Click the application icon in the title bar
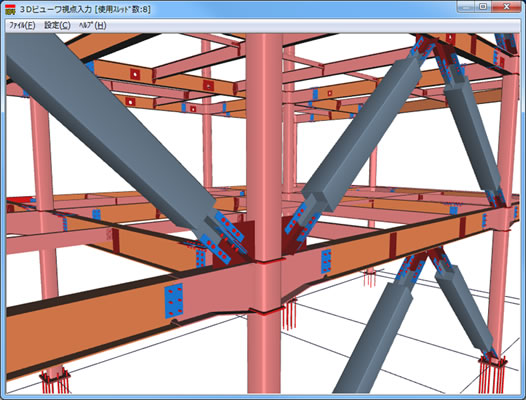The width and height of the screenshot is (526, 400). pyautogui.click(x=11, y=9)
